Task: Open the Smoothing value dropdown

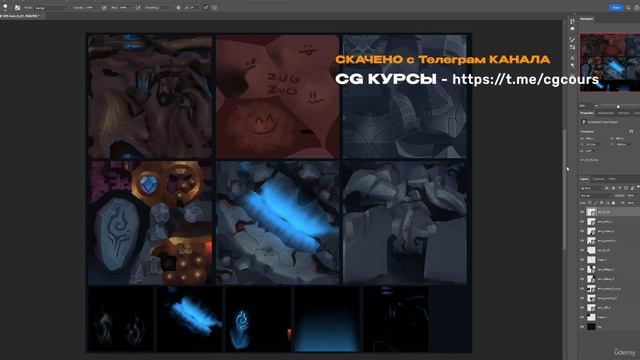Action: pos(165,8)
